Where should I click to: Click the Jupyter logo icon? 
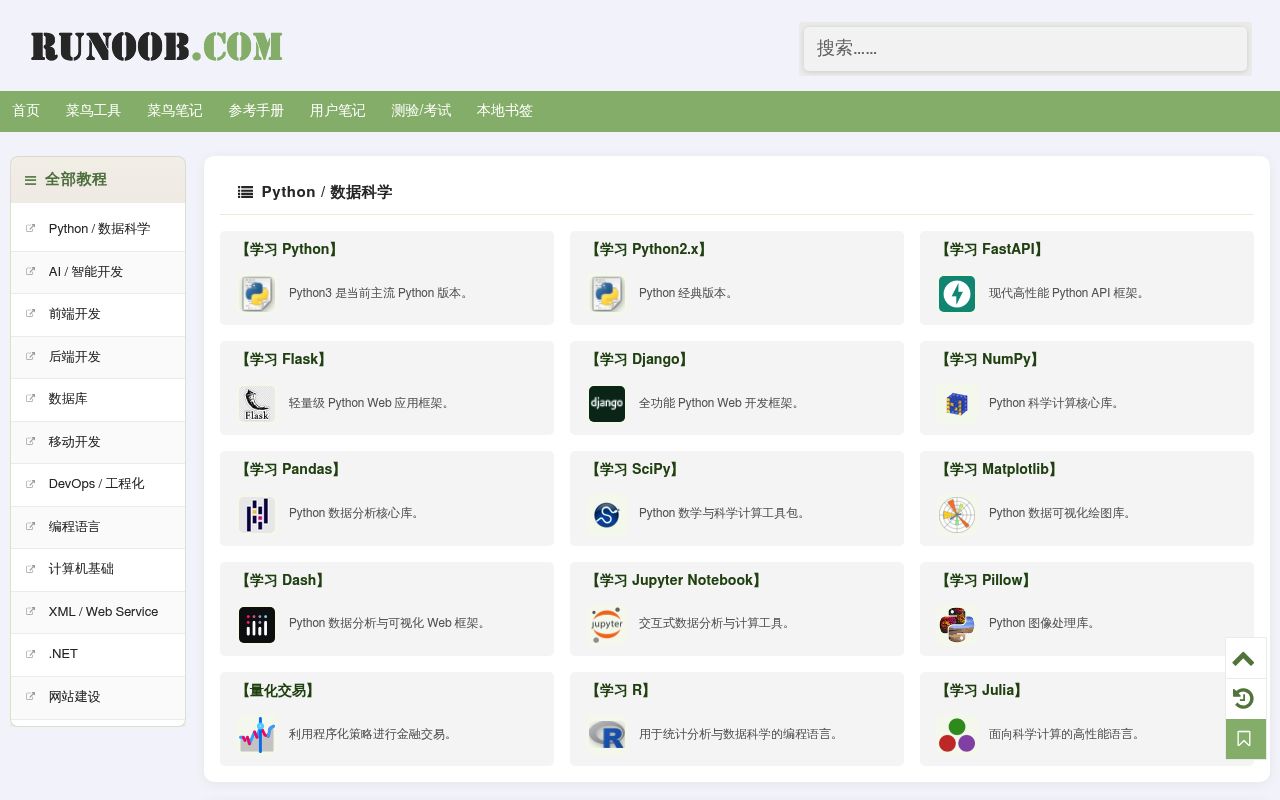607,624
